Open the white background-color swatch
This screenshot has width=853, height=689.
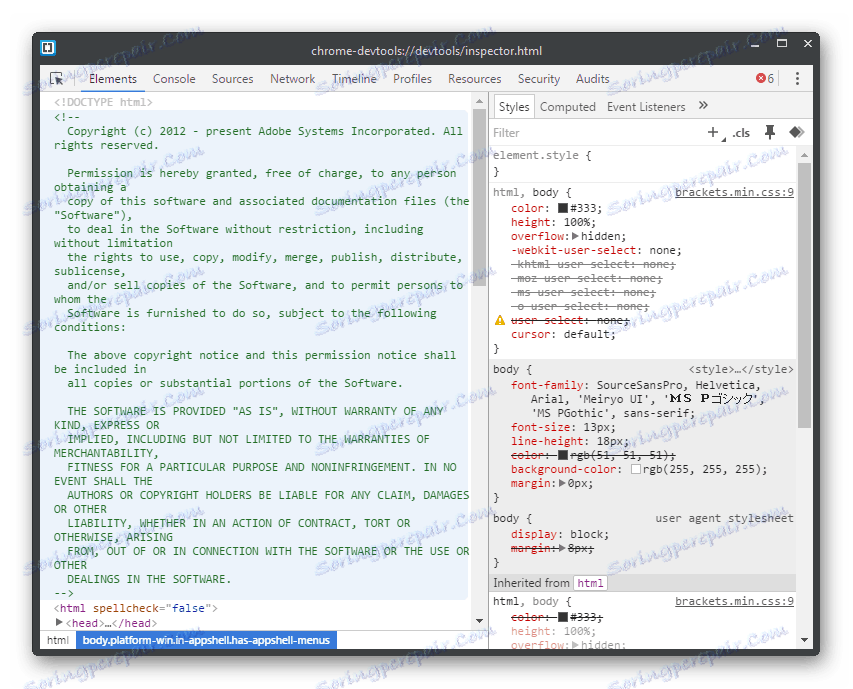click(x=635, y=469)
